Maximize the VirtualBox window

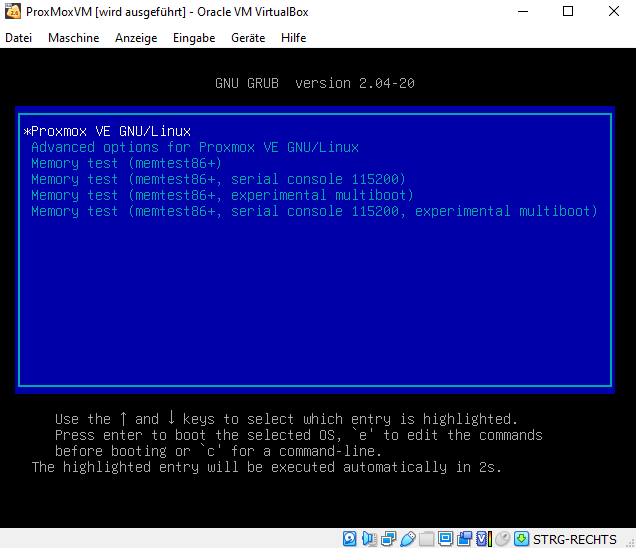point(568,11)
